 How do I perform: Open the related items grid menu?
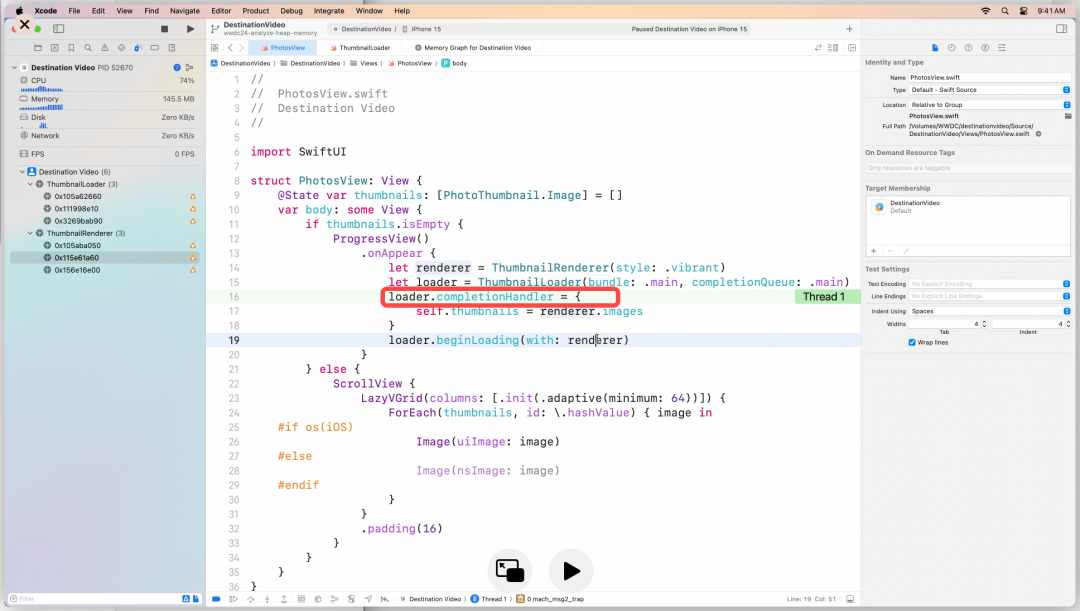[214, 48]
